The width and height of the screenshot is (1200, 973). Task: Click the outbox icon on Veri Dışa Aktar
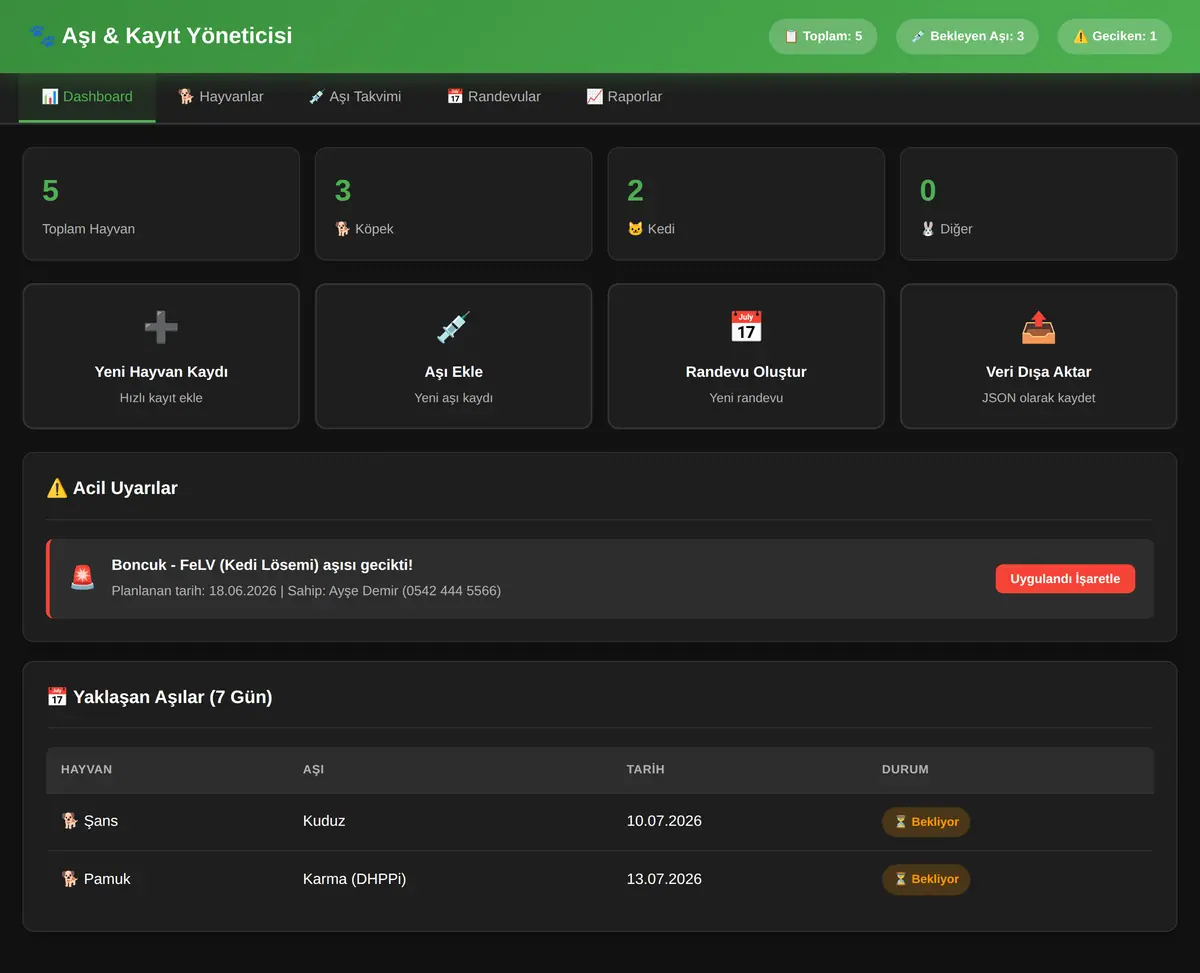coord(1039,327)
